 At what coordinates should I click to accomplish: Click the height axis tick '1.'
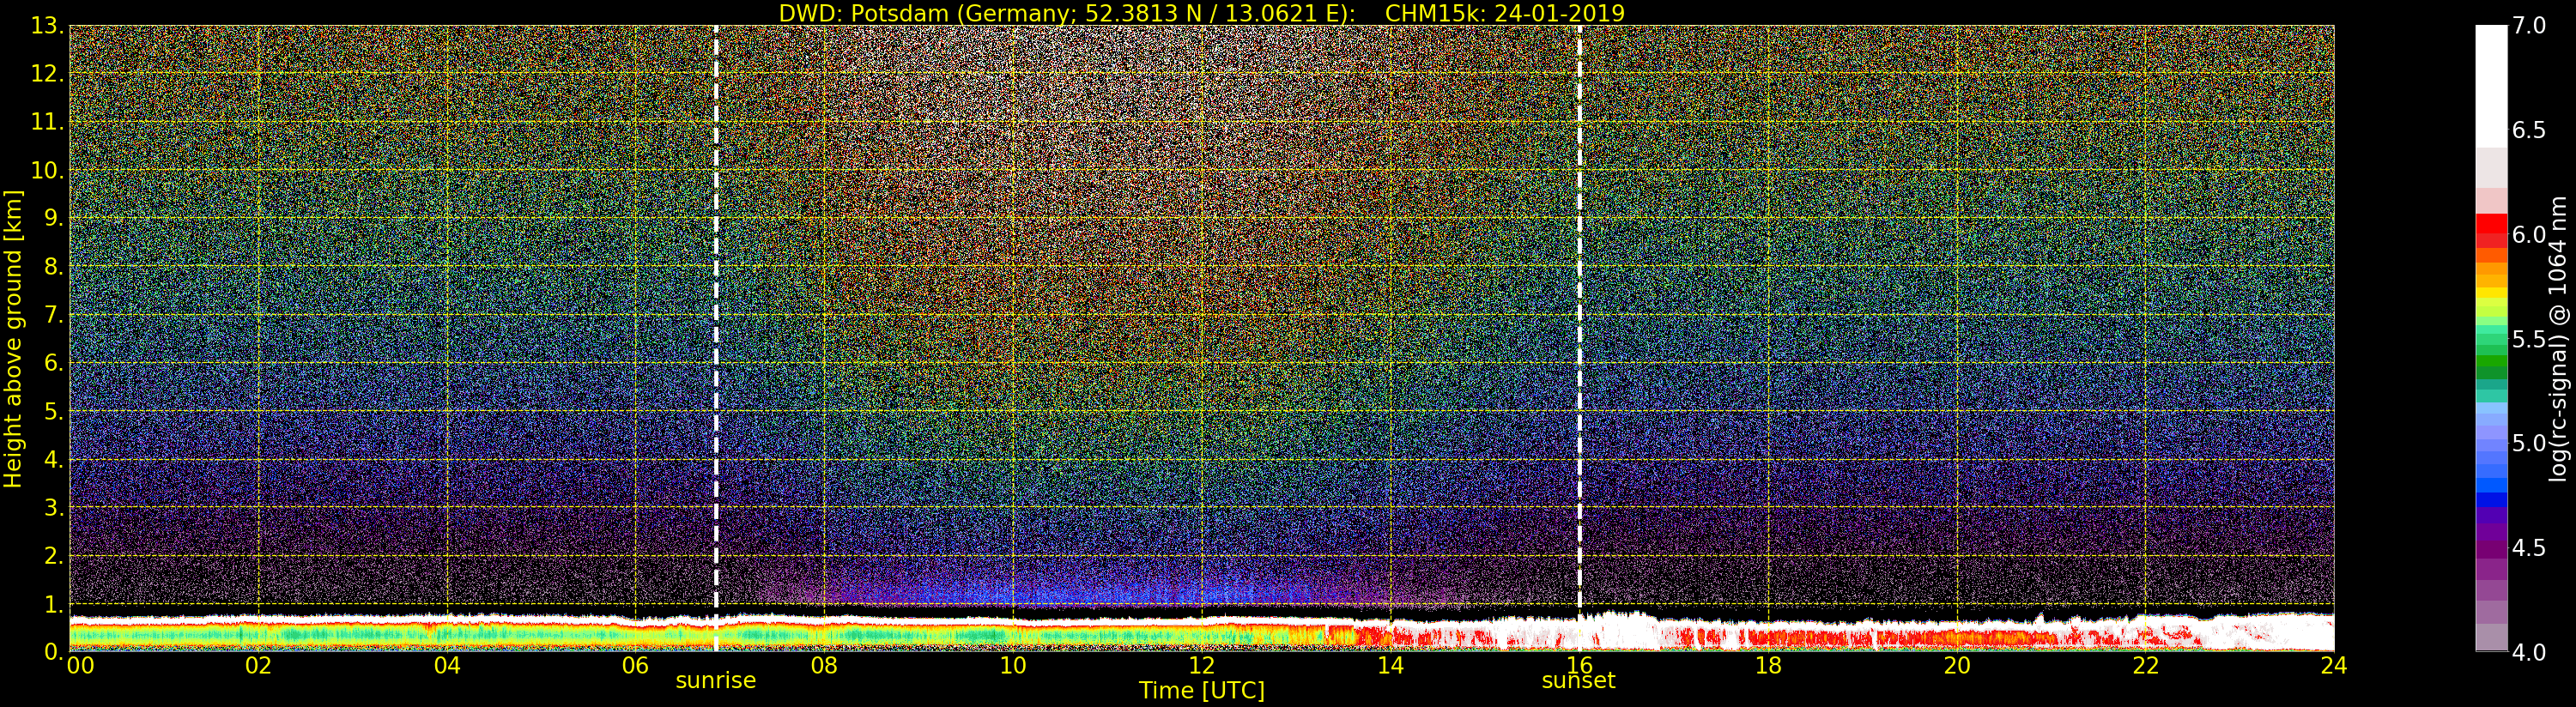[53, 604]
